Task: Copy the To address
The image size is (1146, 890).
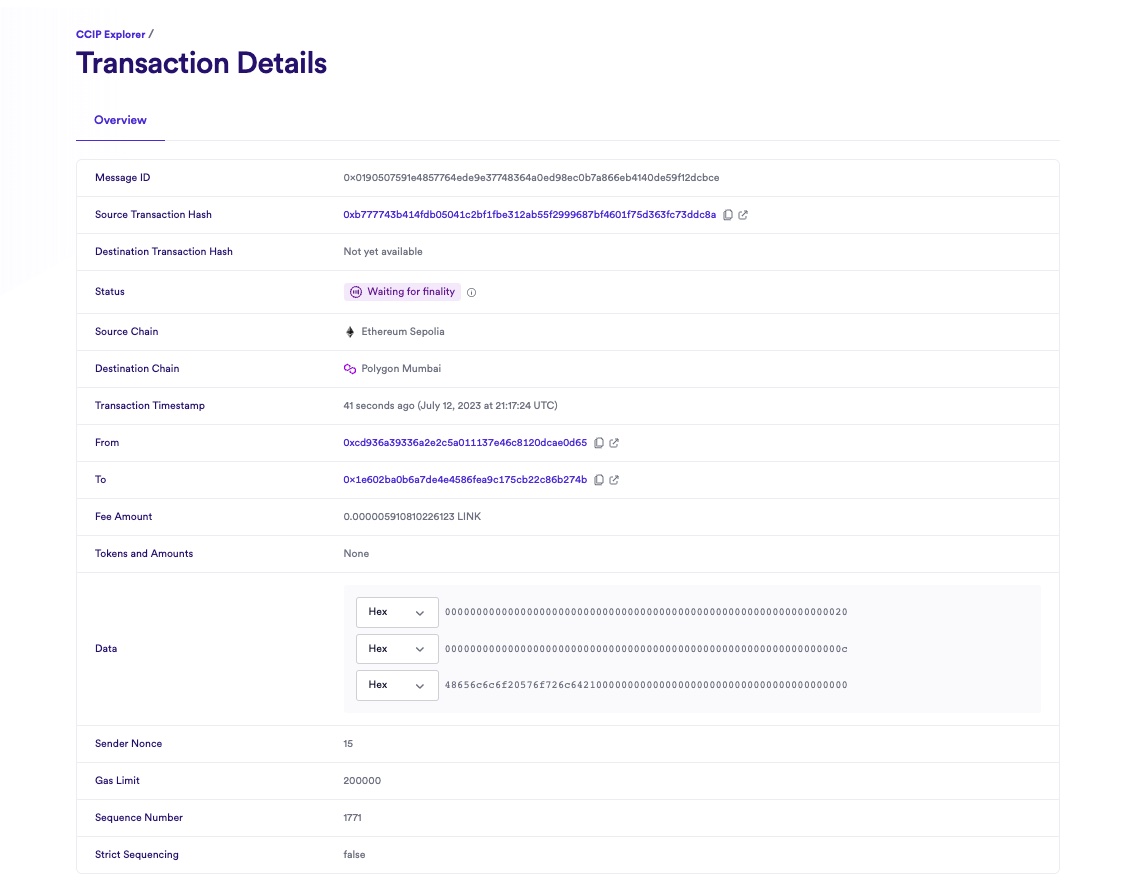Action: pyautogui.click(x=599, y=480)
